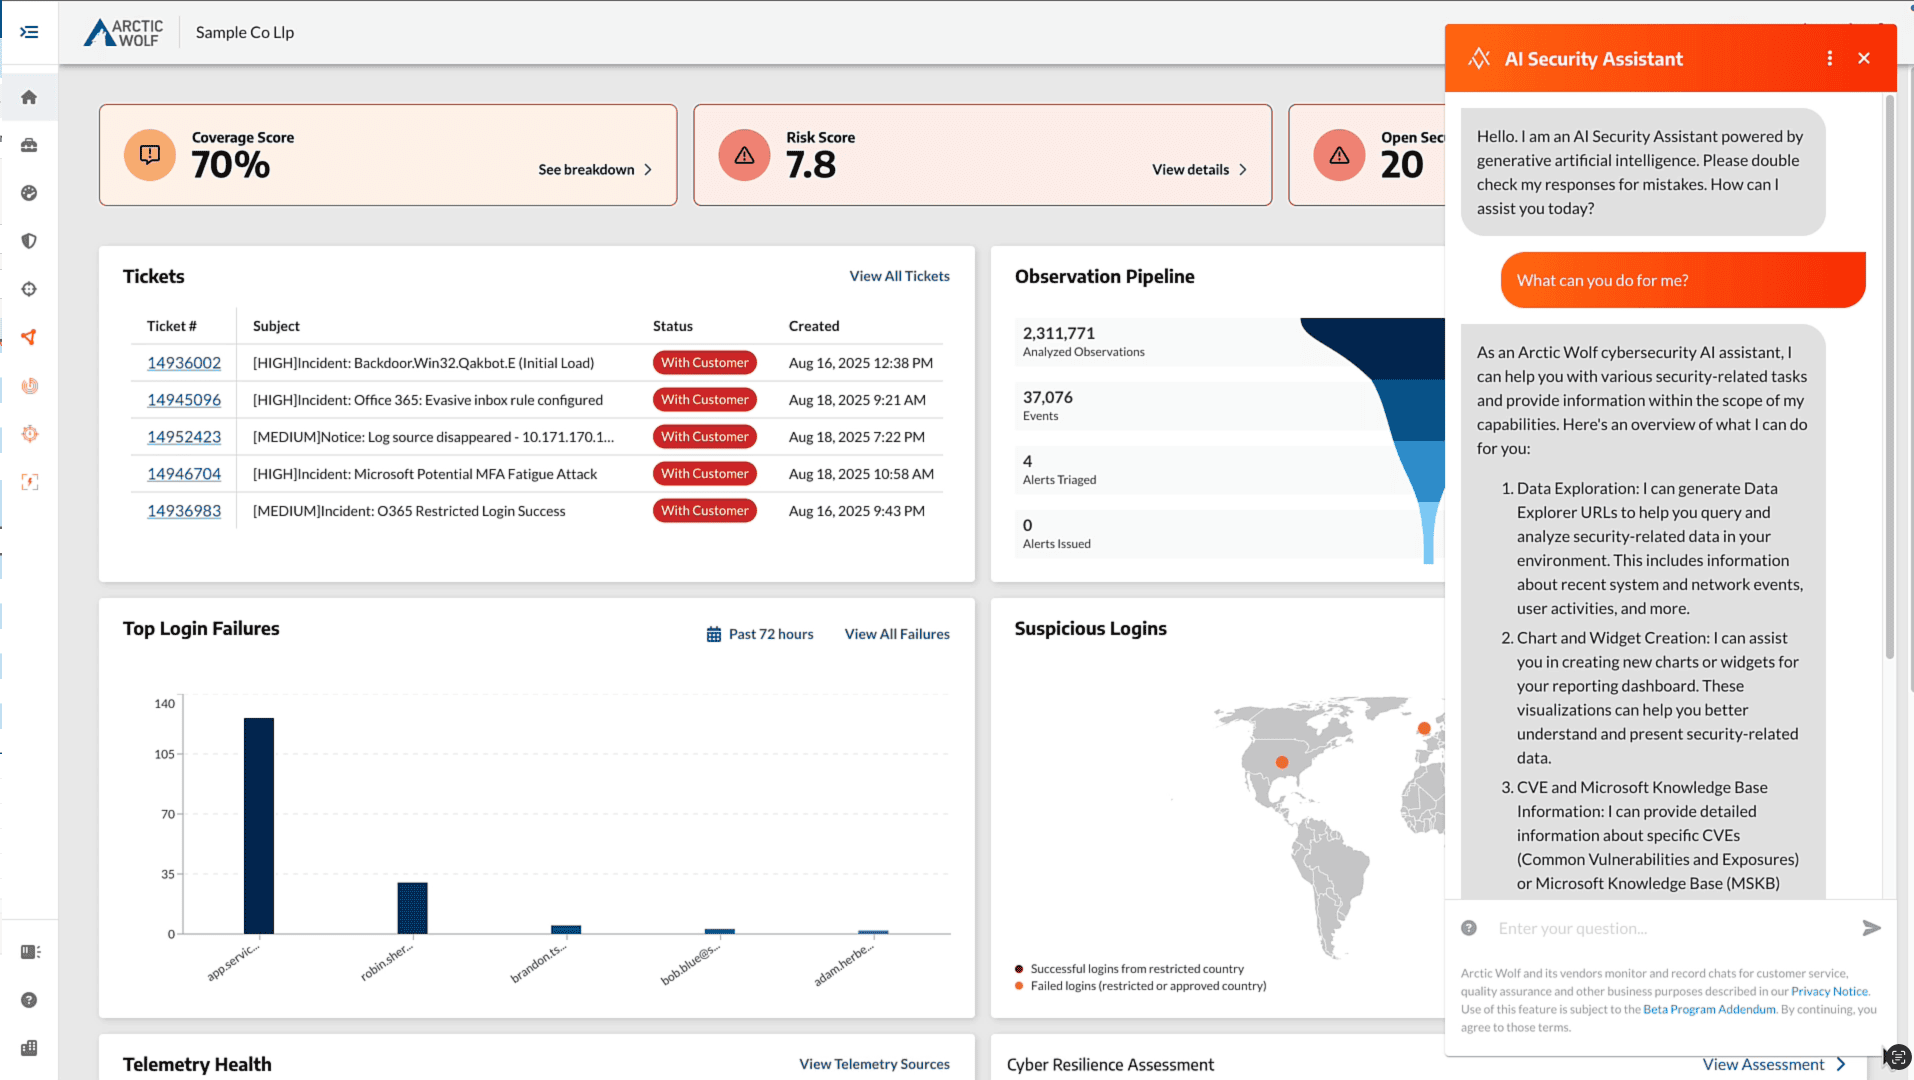
Task: Click the calendar icon next to Past 72 hours
Action: 714,634
